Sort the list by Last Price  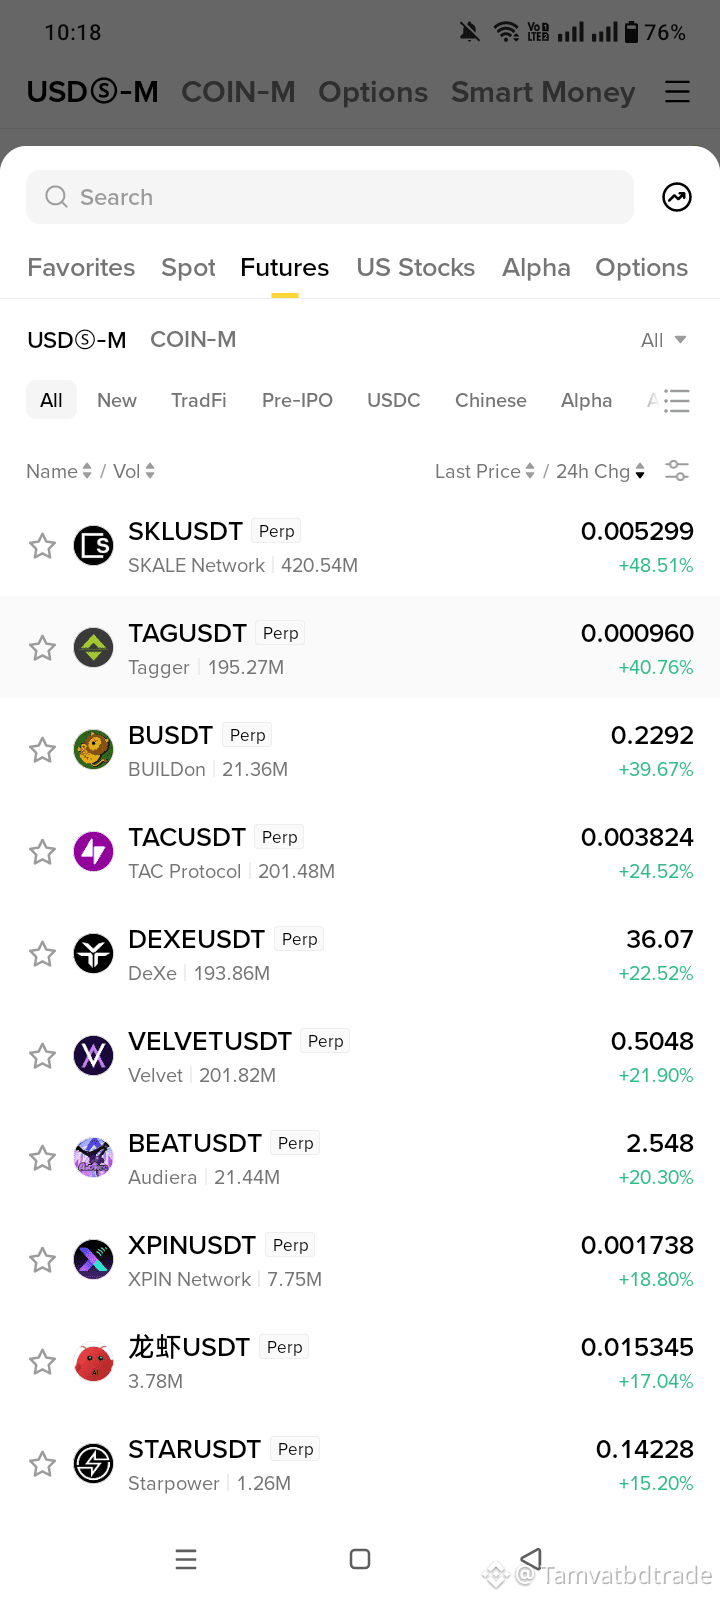pos(485,471)
